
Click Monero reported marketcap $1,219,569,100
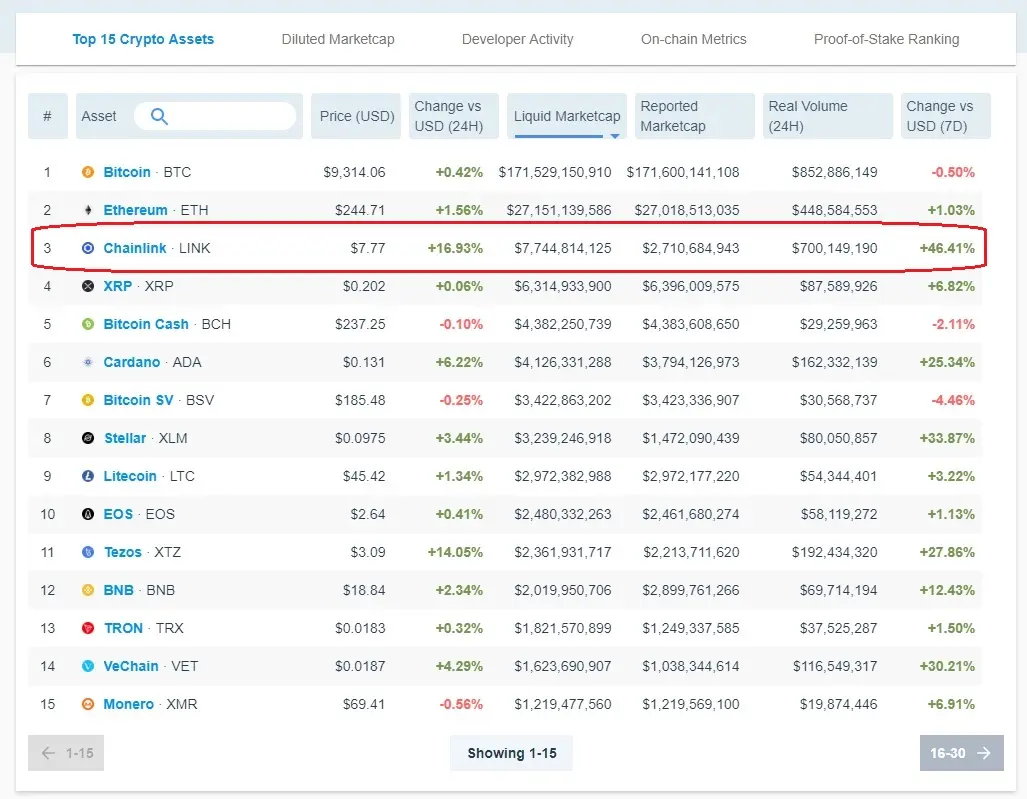coord(691,704)
